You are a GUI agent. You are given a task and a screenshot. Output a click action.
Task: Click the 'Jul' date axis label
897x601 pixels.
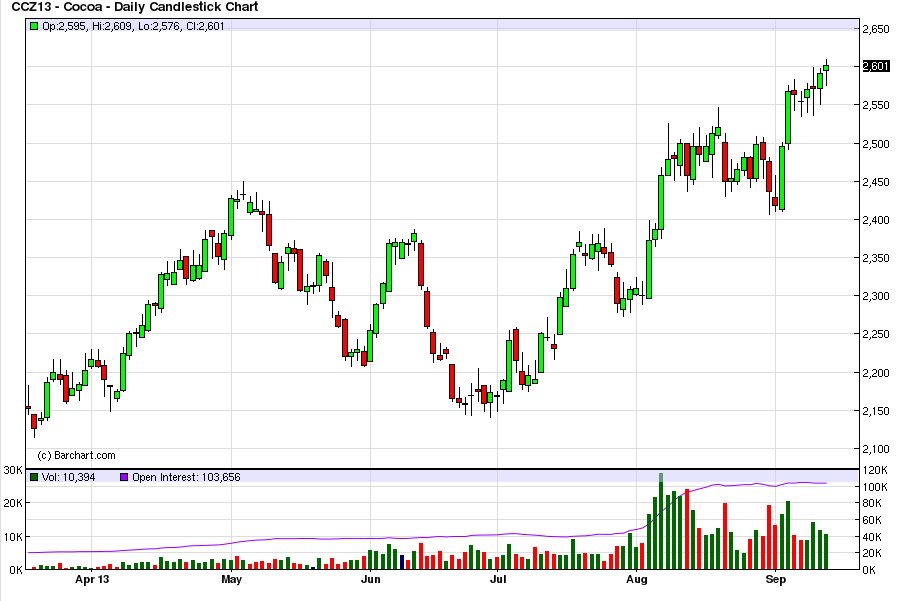coord(498,579)
